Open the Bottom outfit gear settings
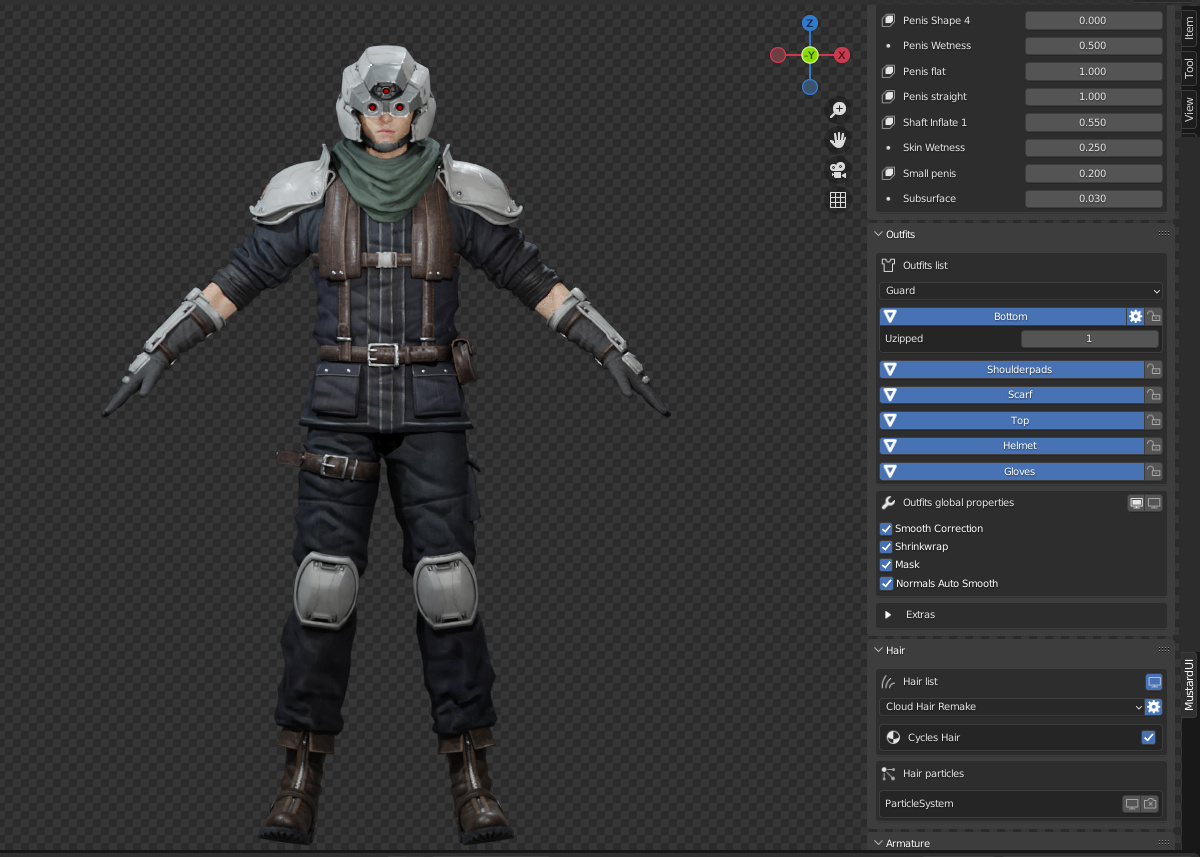 [x=1135, y=316]
